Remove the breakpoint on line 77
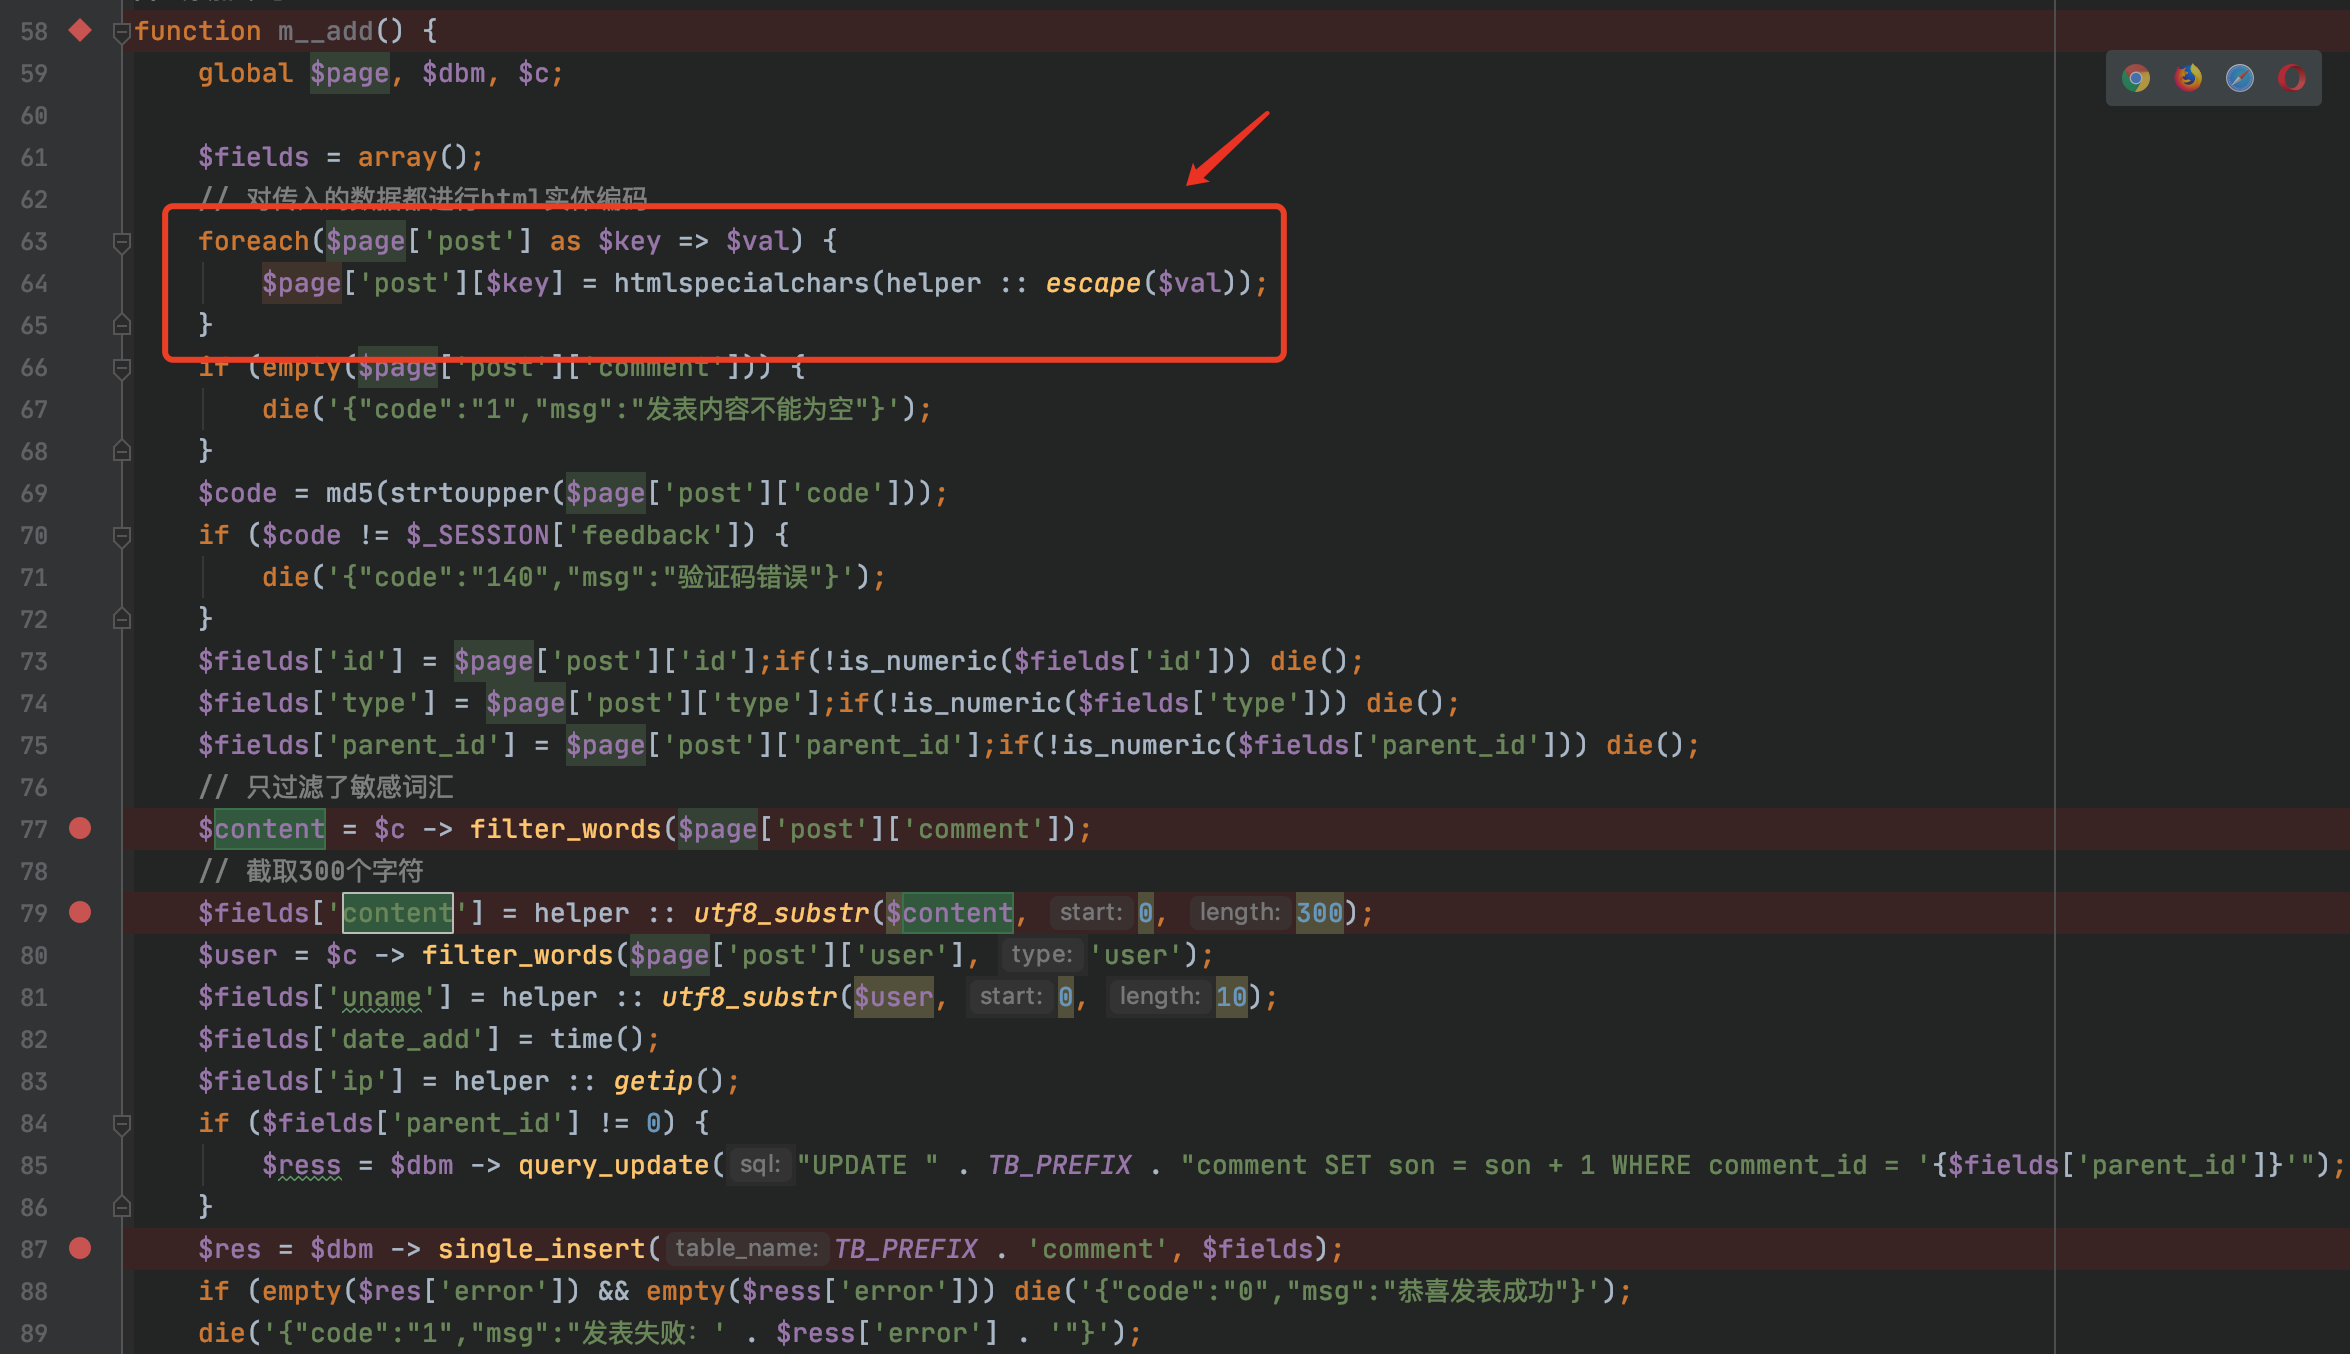Screen dimensions: 2350x1354 (x=80, y=828)
